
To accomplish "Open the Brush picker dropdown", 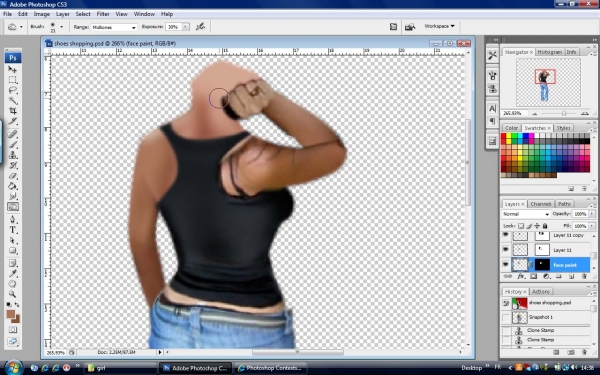I will (61, 27).
